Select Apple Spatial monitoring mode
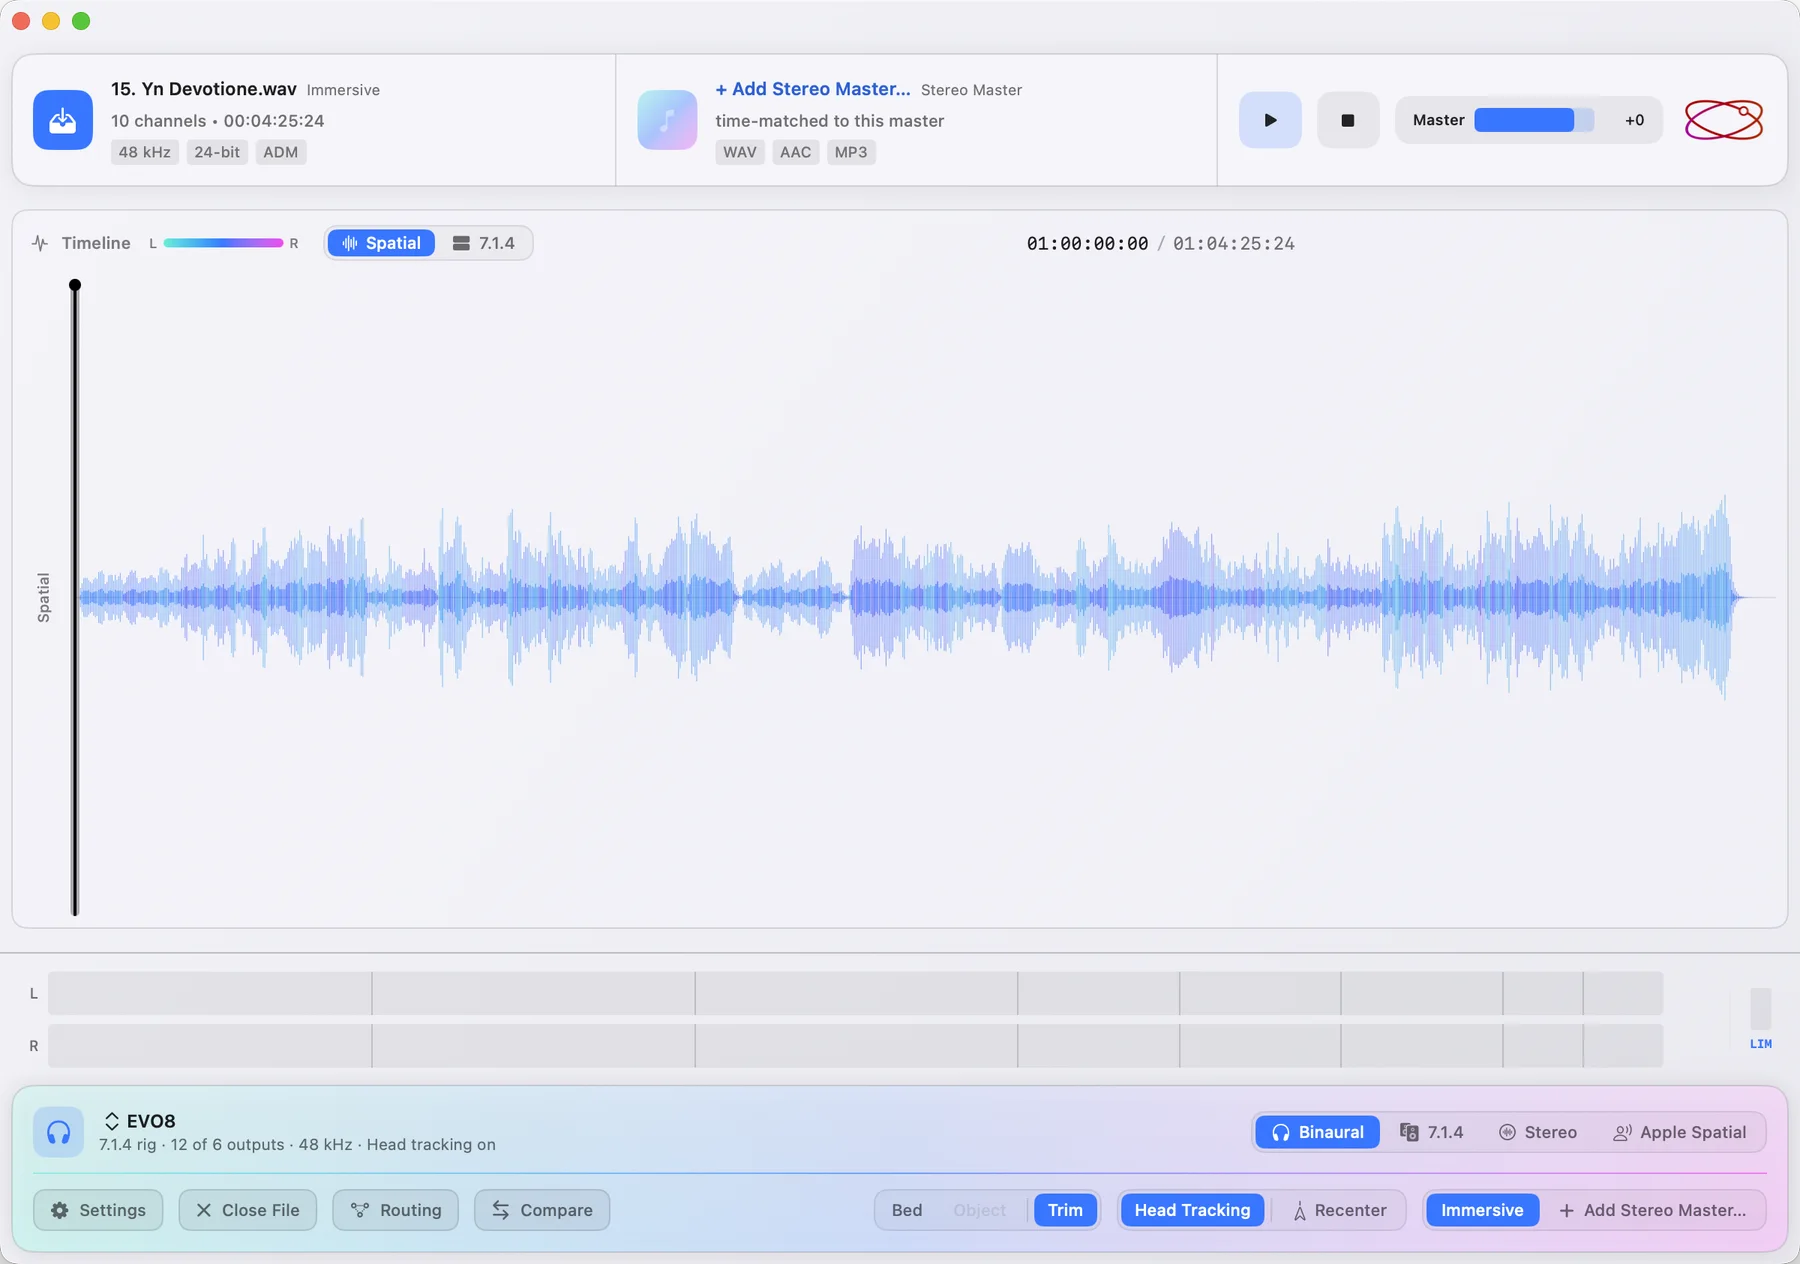 coord(1680,1132)
